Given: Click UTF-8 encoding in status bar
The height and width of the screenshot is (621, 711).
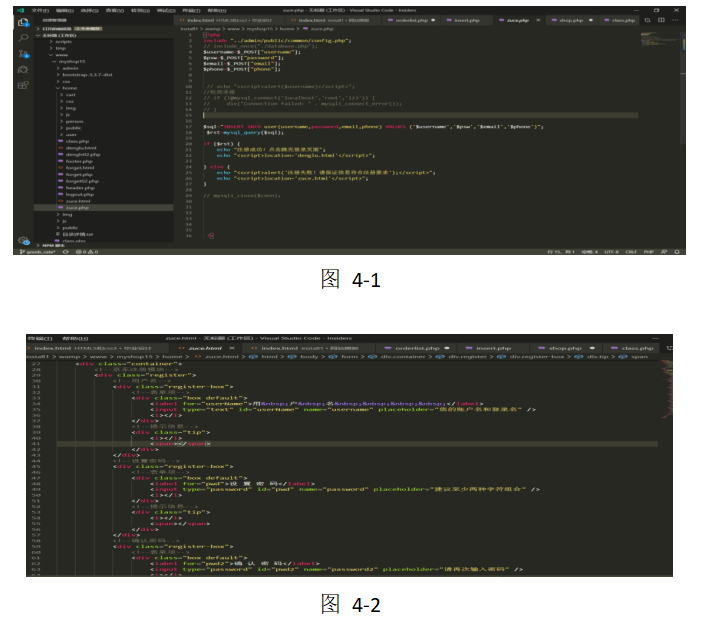Looking at the screenshot, I should pyautogui.click(x=611, y=252).
